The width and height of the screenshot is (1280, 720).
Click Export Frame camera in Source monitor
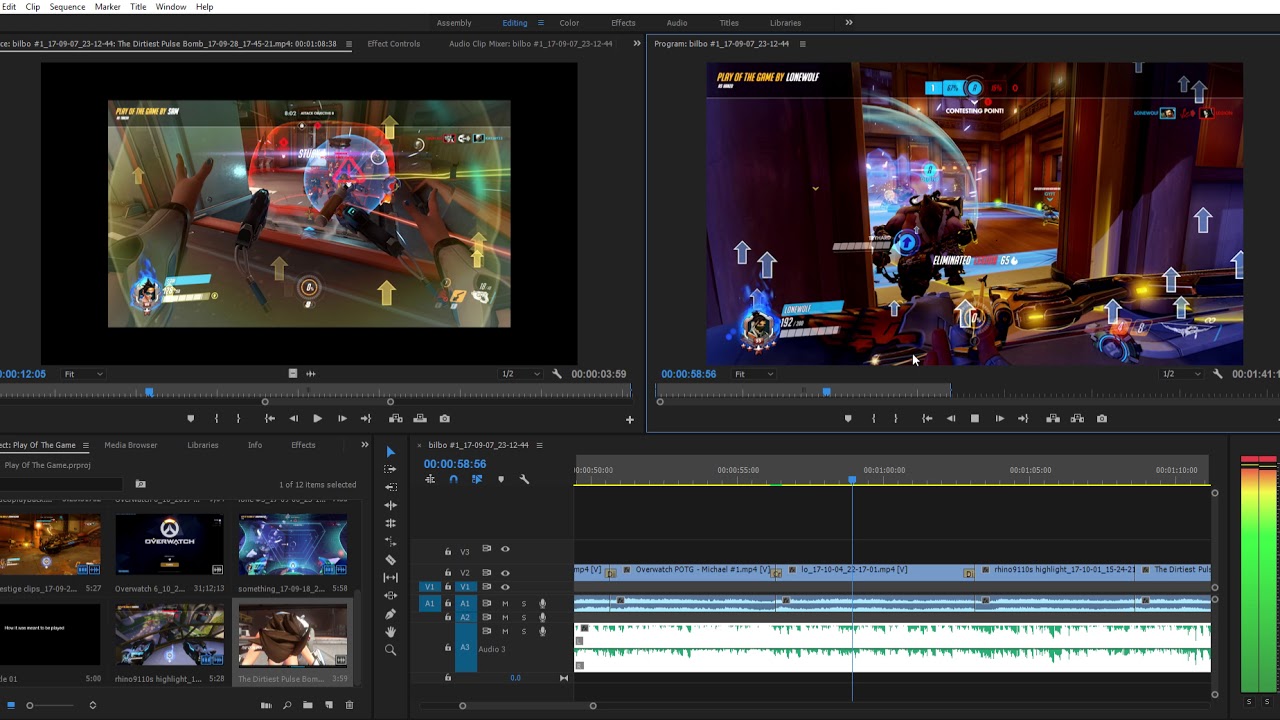pos(445,419)
